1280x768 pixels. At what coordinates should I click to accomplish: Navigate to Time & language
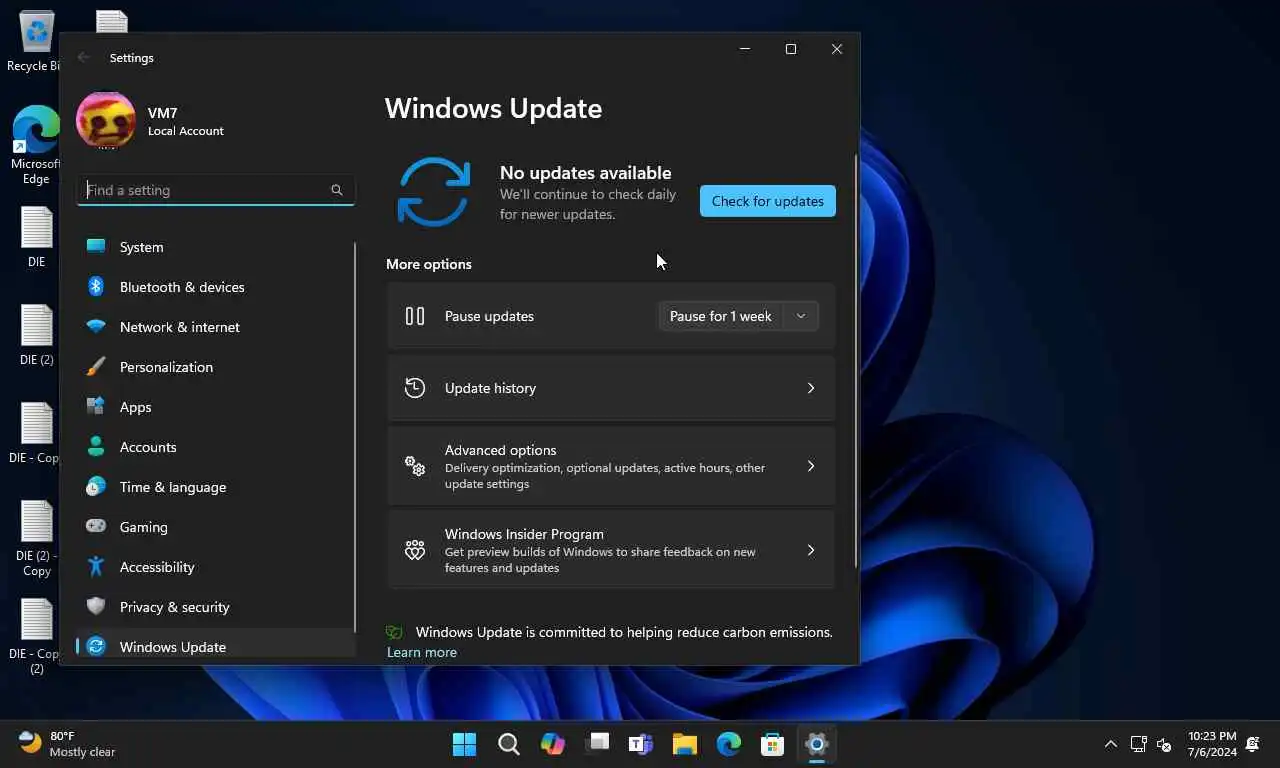[x=215, y=487]
